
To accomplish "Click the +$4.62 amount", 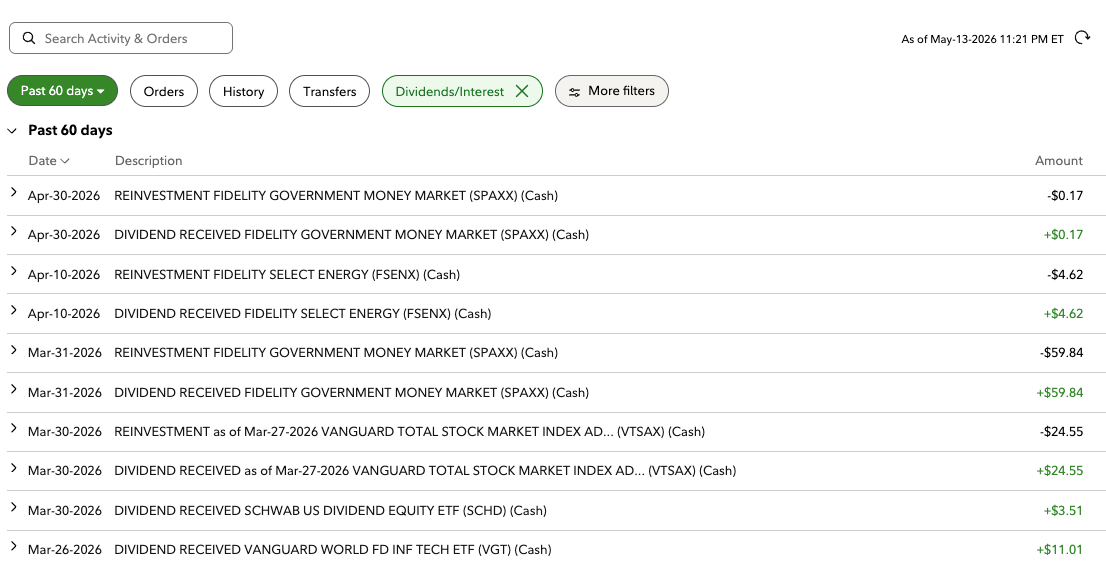I will pos(1063,314).
